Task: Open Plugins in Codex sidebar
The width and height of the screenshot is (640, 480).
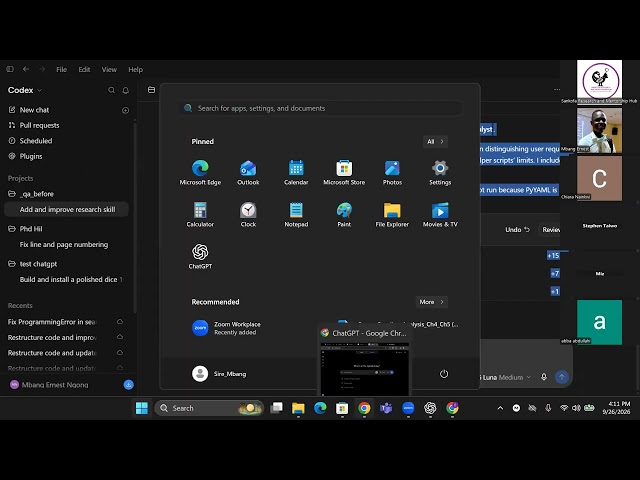Action: pos(31,156)
